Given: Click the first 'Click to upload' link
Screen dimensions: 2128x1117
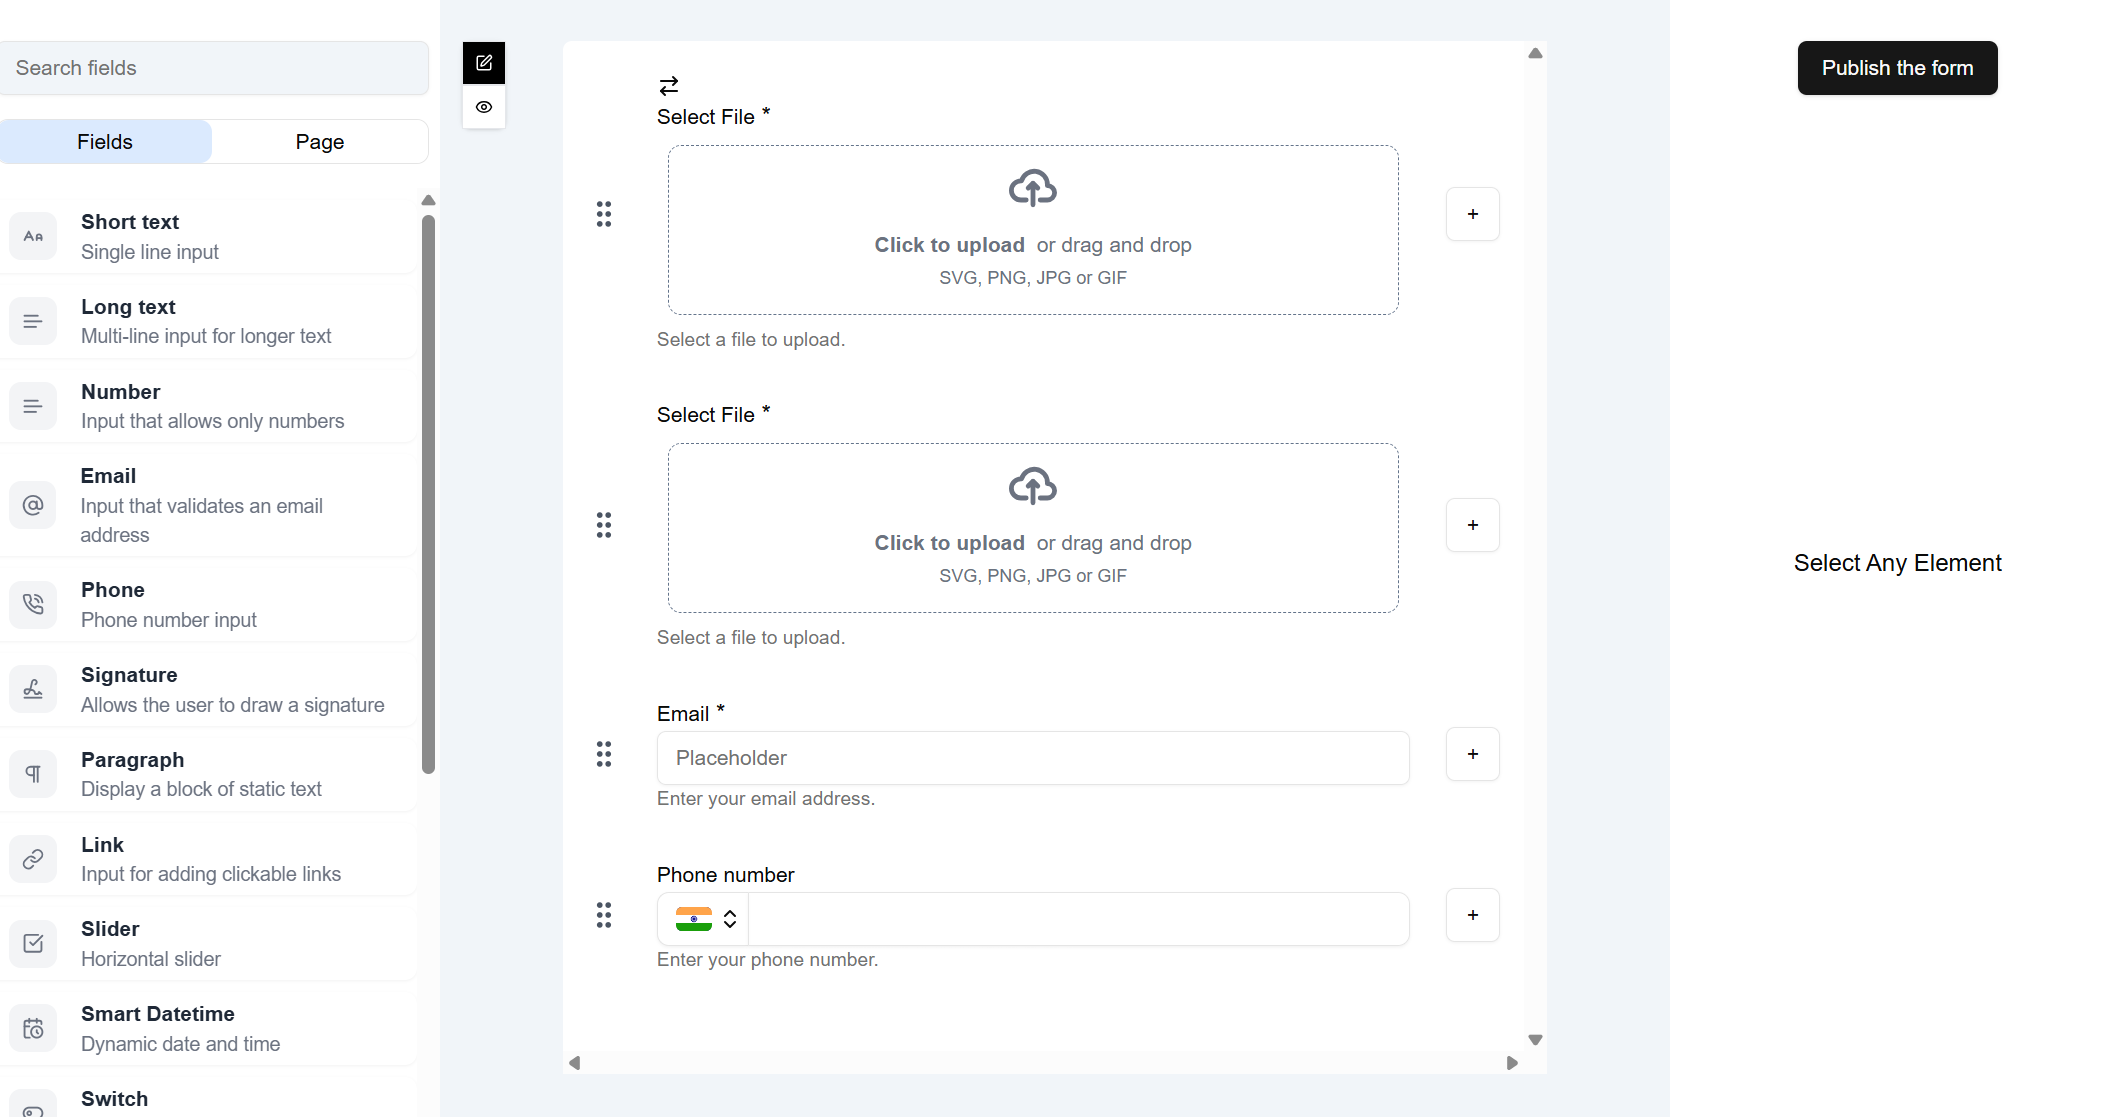Looking at the screenshot, I should click(949, 245).
